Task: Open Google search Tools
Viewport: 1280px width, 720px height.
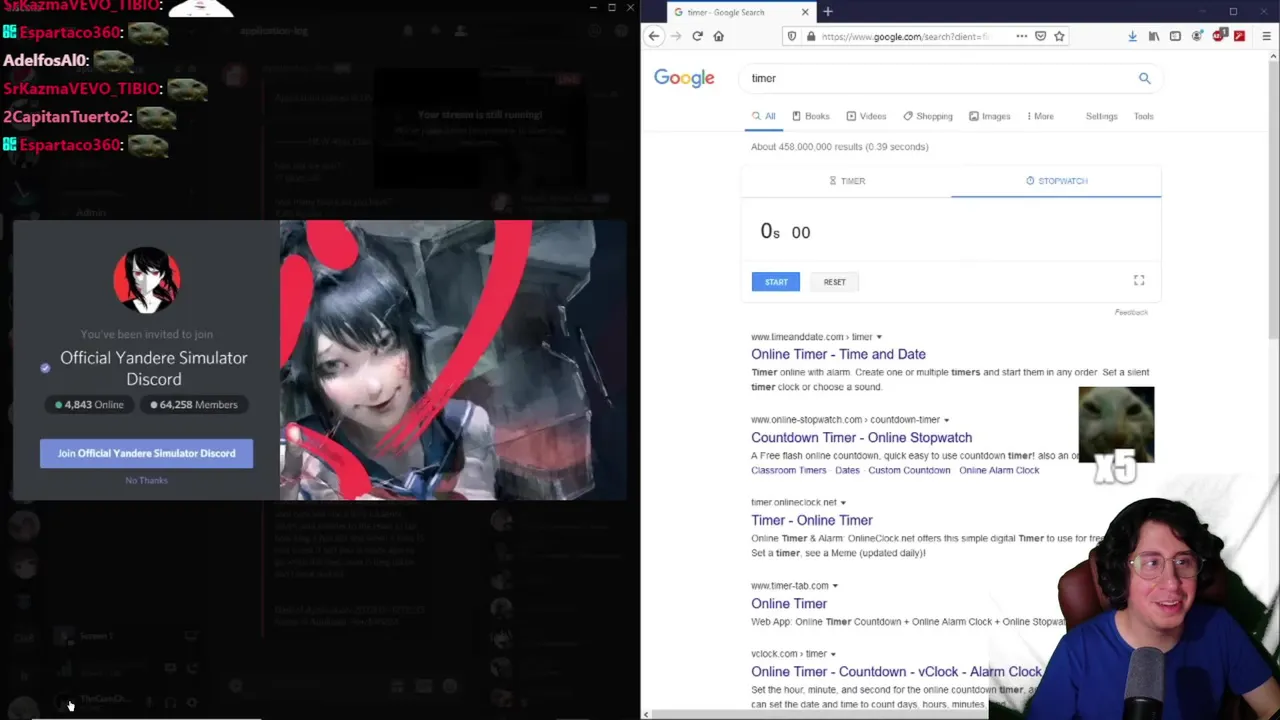Action: click(1143, 116)
